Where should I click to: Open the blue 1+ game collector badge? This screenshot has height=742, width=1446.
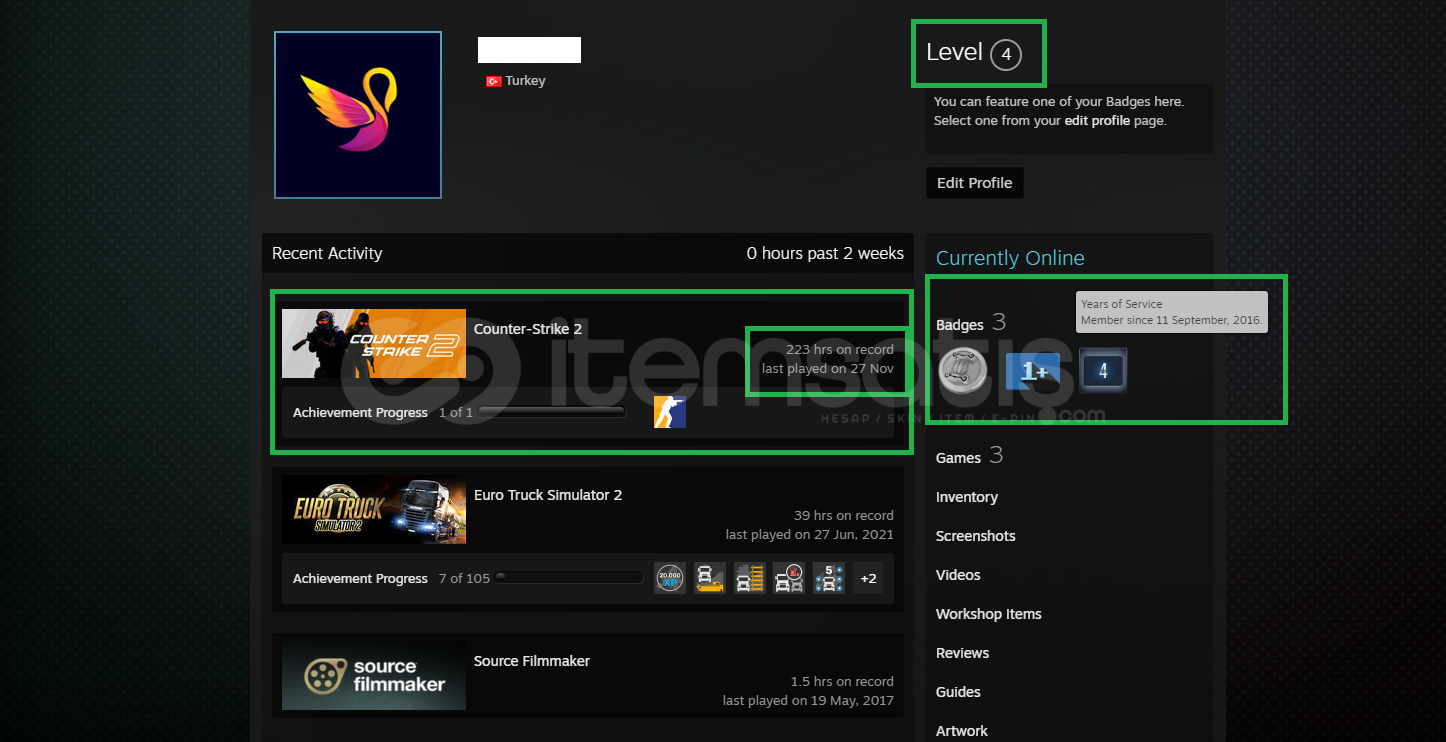(1032, 371)
